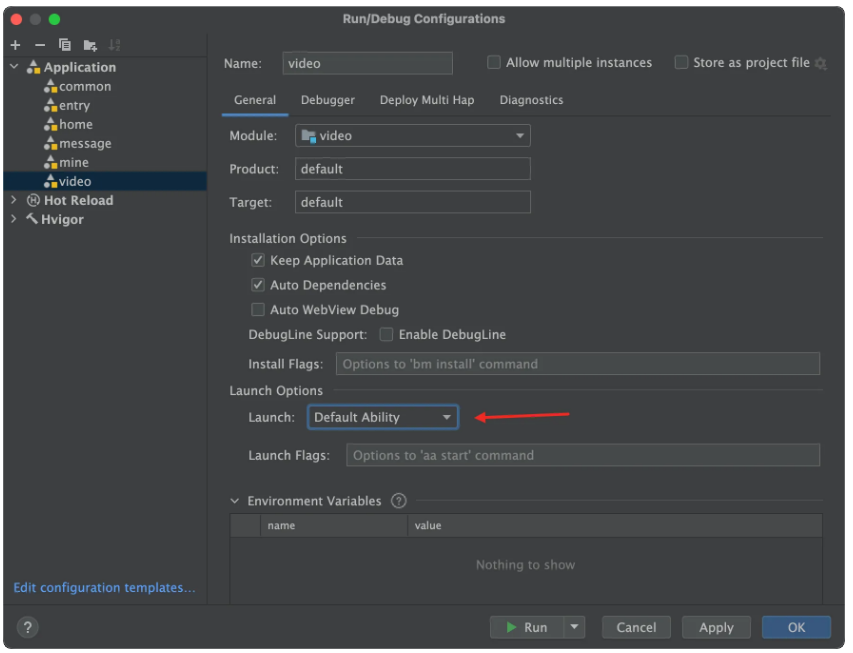Screen dimensions: 853x653
Task: Open dialog help question mark button
Action: coord(28,627)
